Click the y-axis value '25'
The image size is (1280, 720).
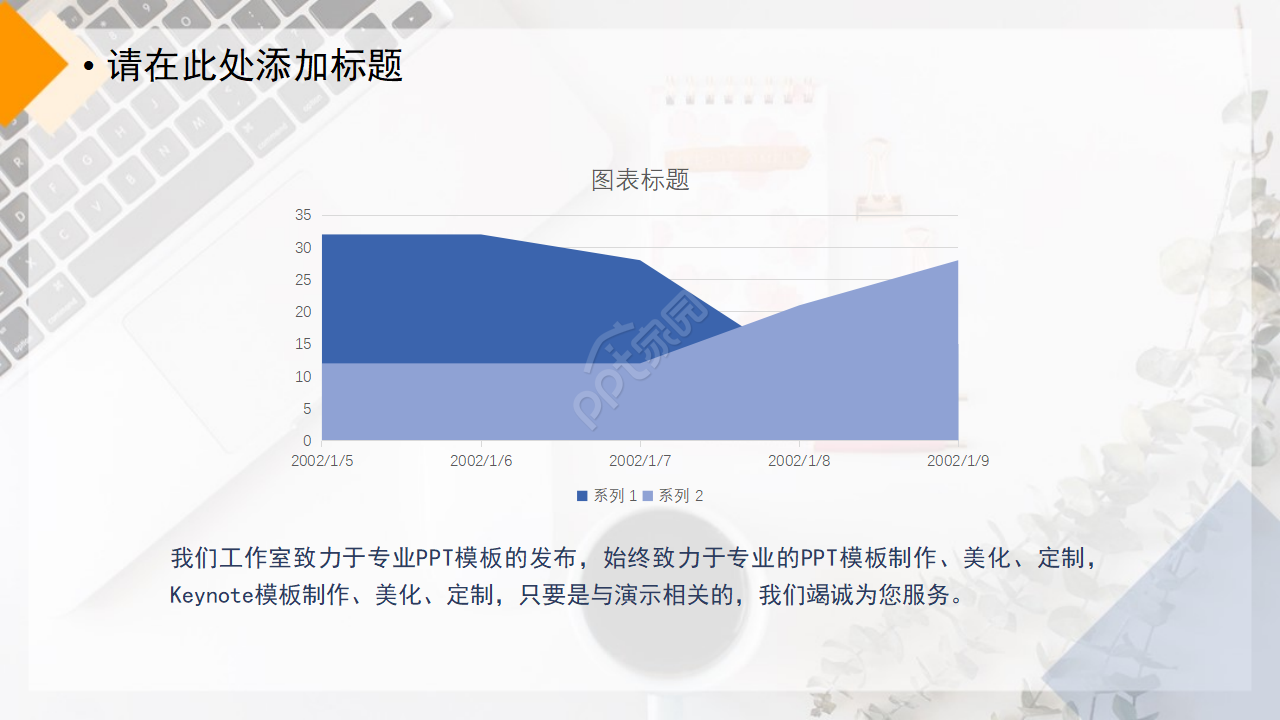coord(303,280)
